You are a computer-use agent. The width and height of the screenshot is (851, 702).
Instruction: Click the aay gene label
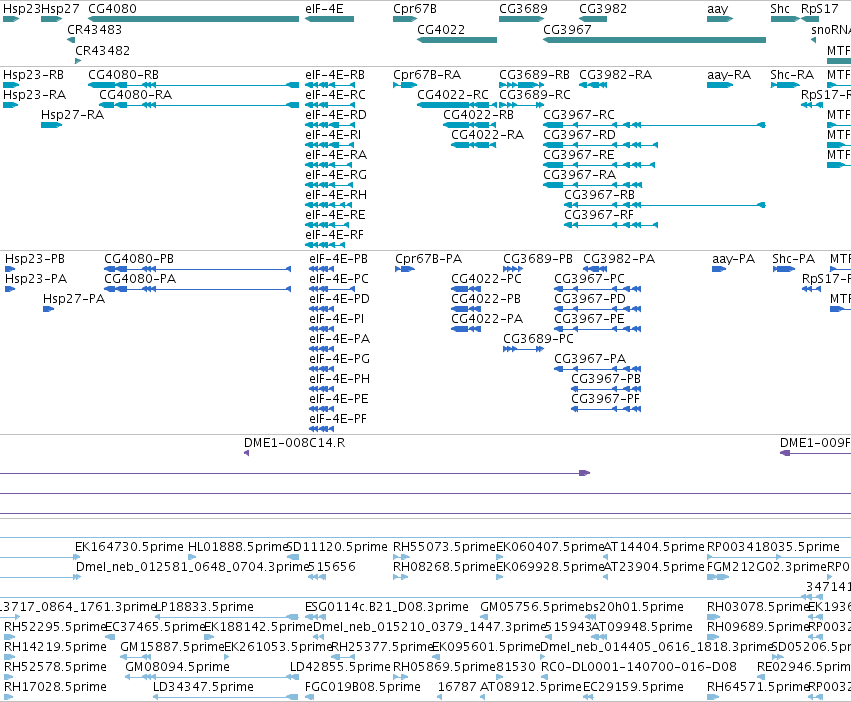(717, 9)
